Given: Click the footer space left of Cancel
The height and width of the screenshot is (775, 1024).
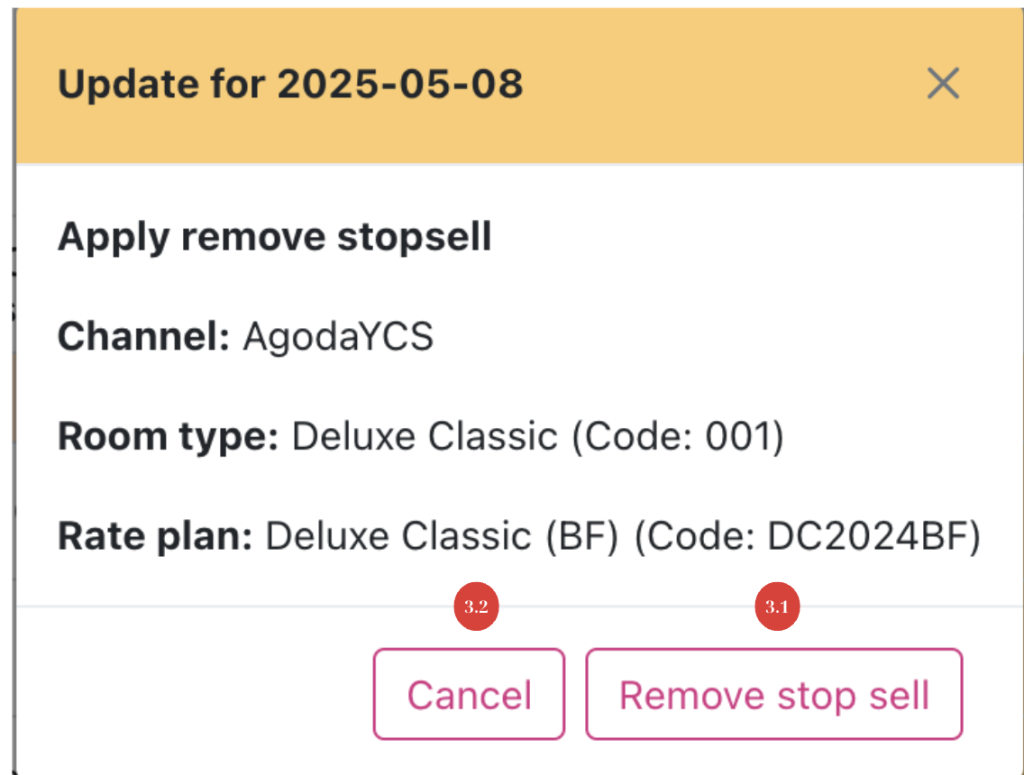Looking at the screenshot, I should pos(190,695).
